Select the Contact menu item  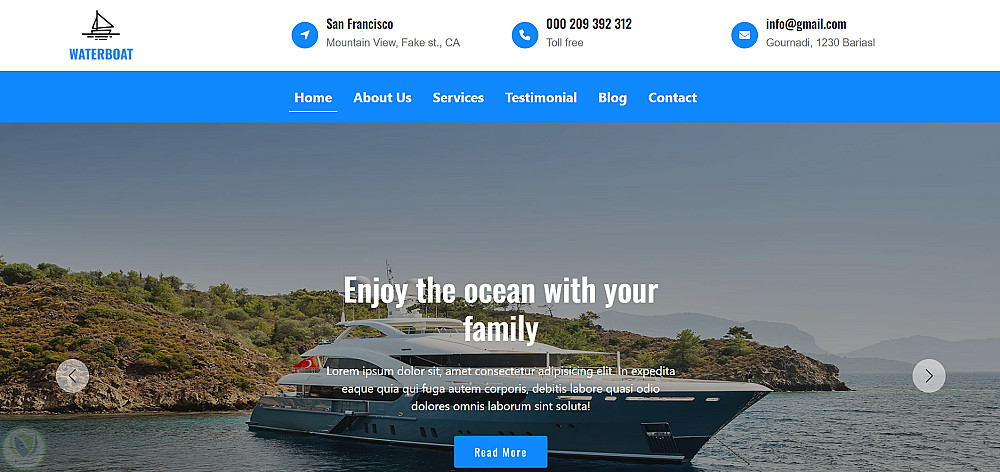pos(672,98)
